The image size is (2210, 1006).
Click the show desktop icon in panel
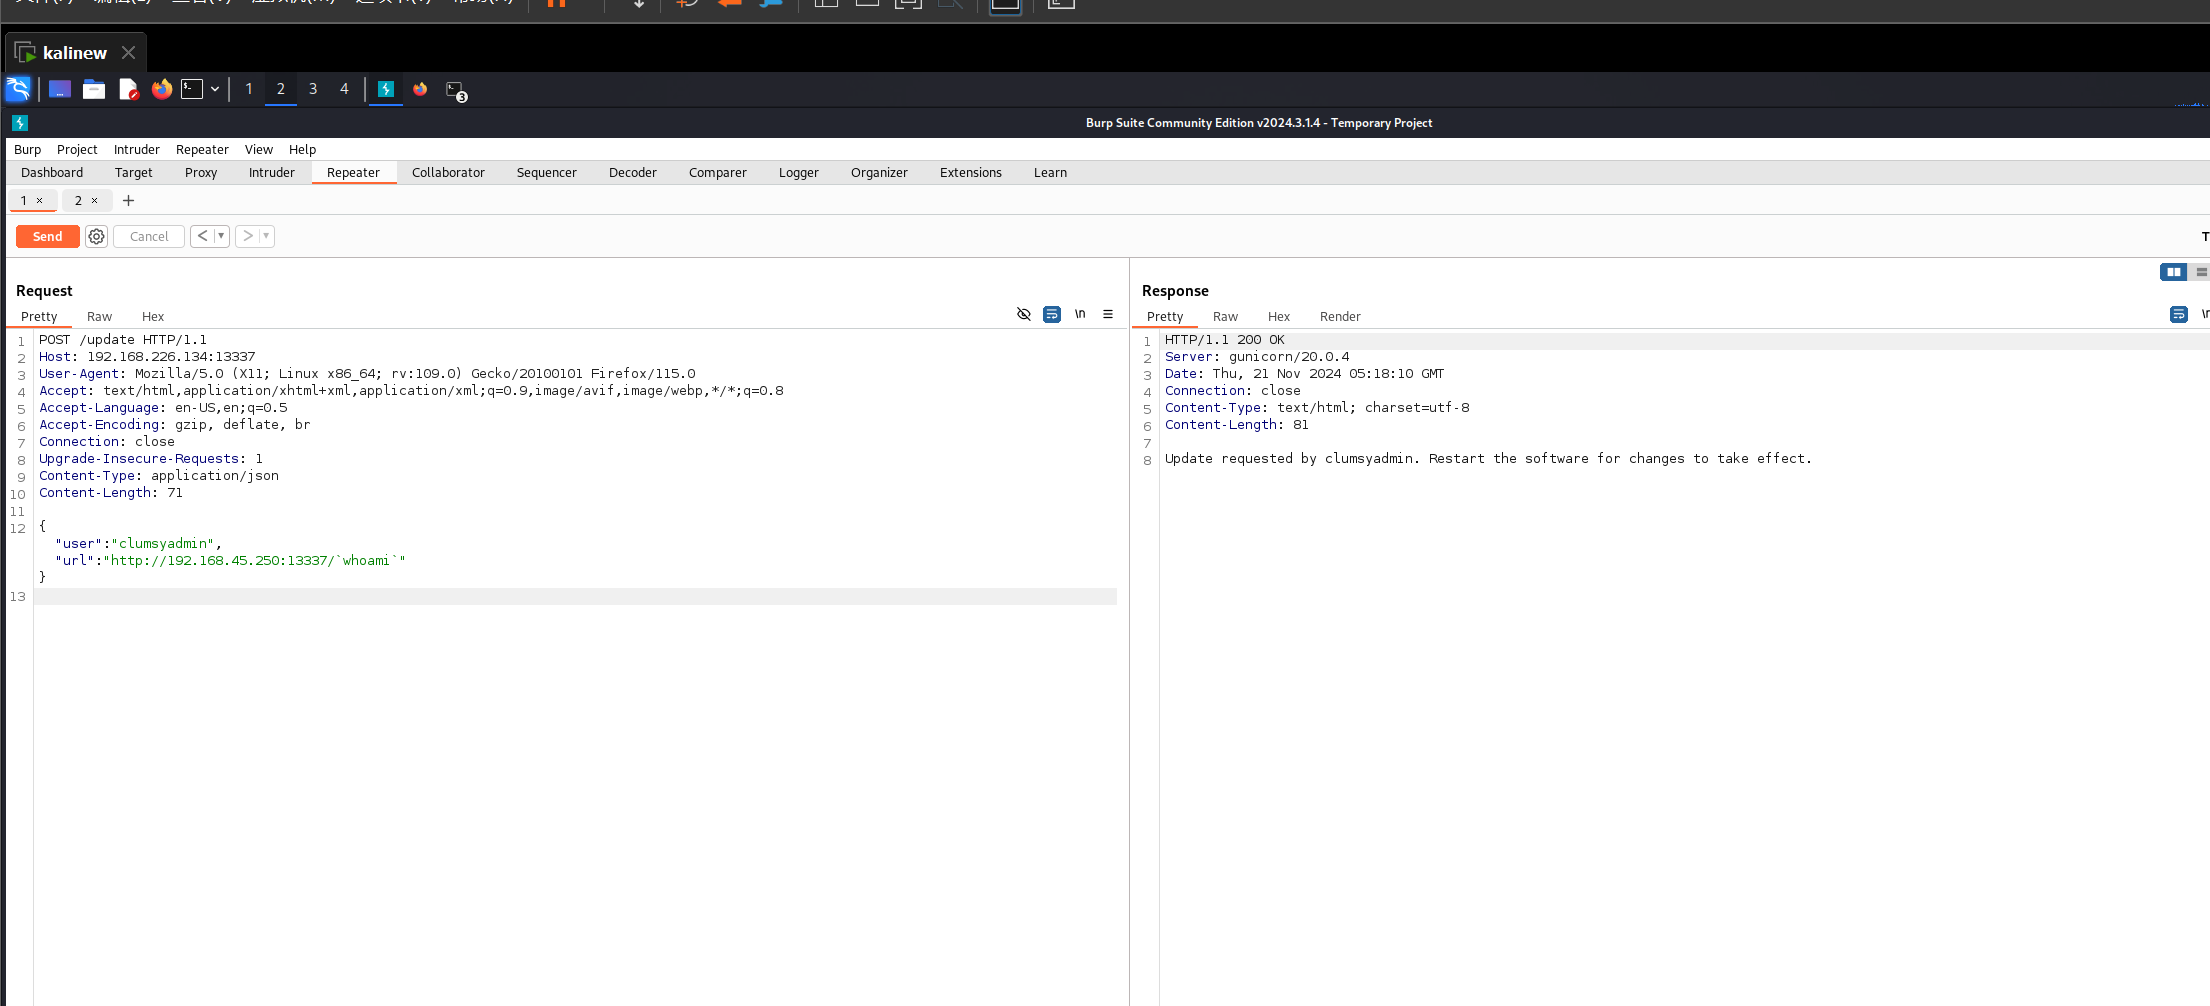pyautogui.click(x=60, y=89)
